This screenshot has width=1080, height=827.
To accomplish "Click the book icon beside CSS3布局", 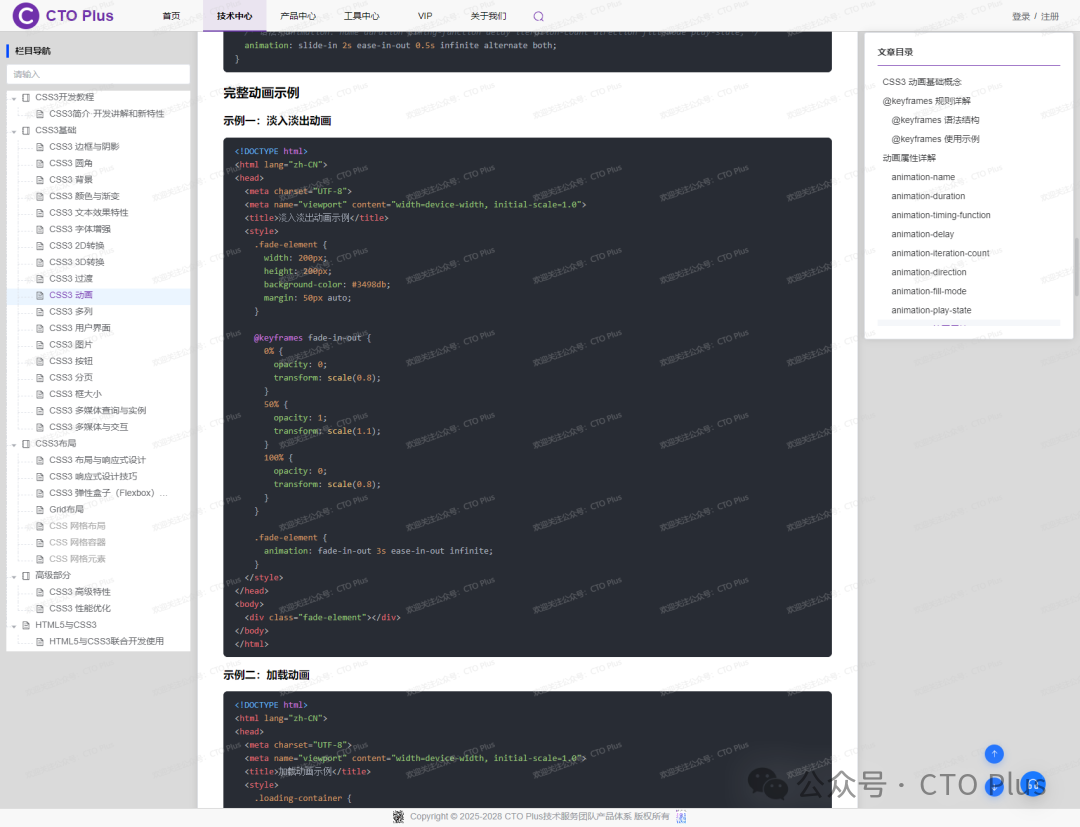I will coord(26,443).
